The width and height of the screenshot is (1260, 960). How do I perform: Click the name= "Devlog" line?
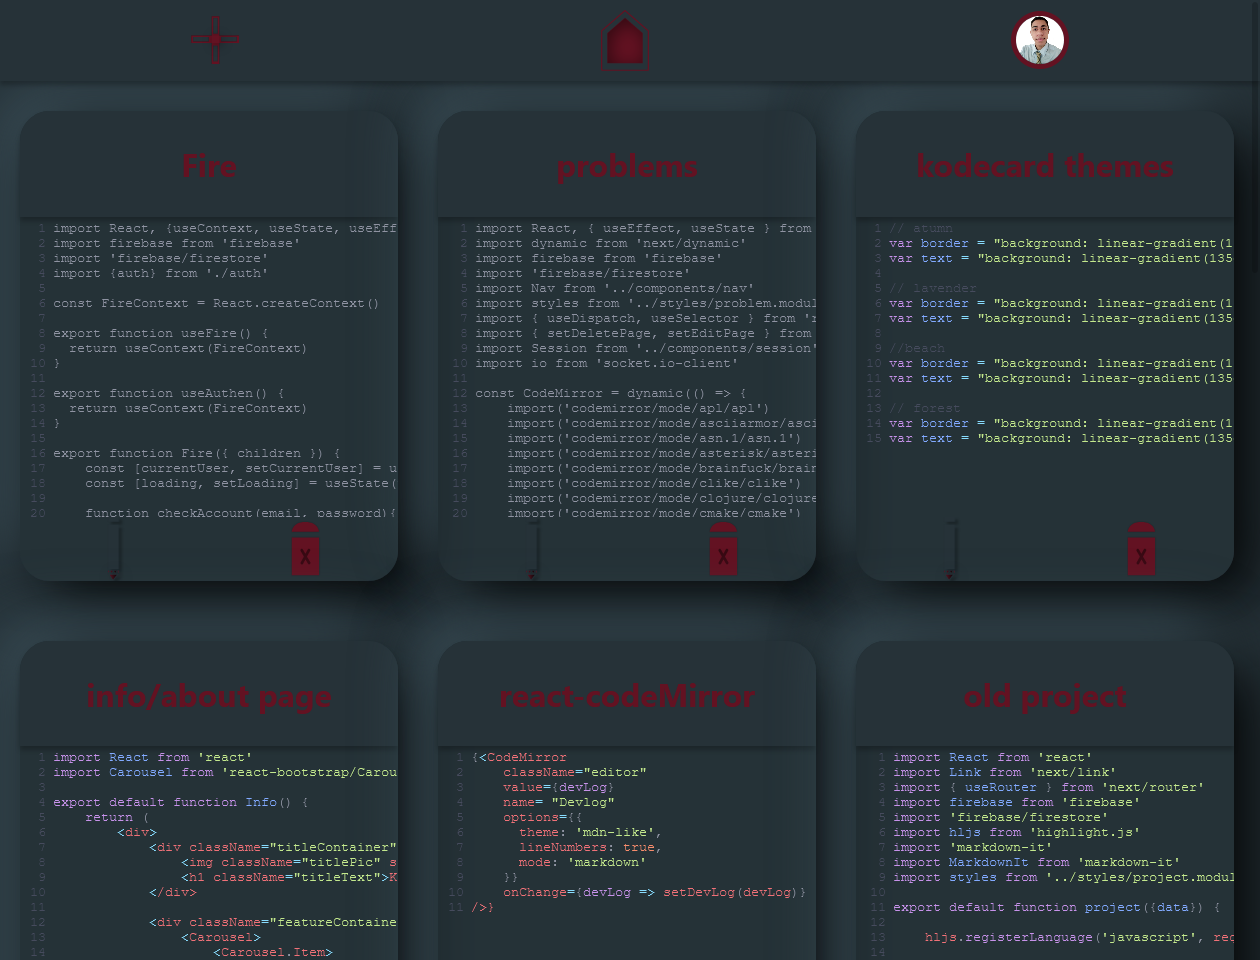tap(559, 802)
